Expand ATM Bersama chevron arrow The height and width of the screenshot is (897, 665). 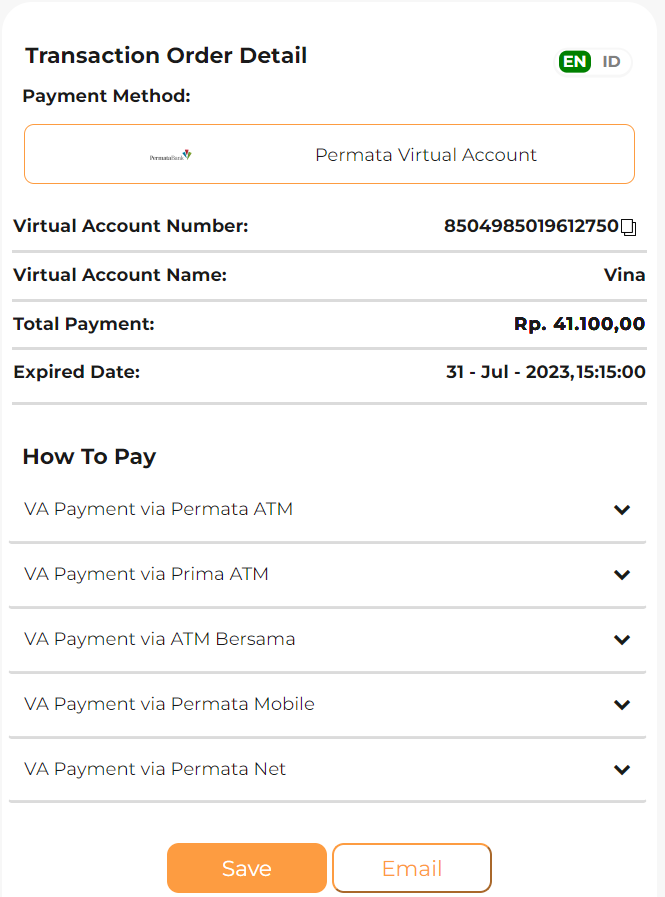622,640
